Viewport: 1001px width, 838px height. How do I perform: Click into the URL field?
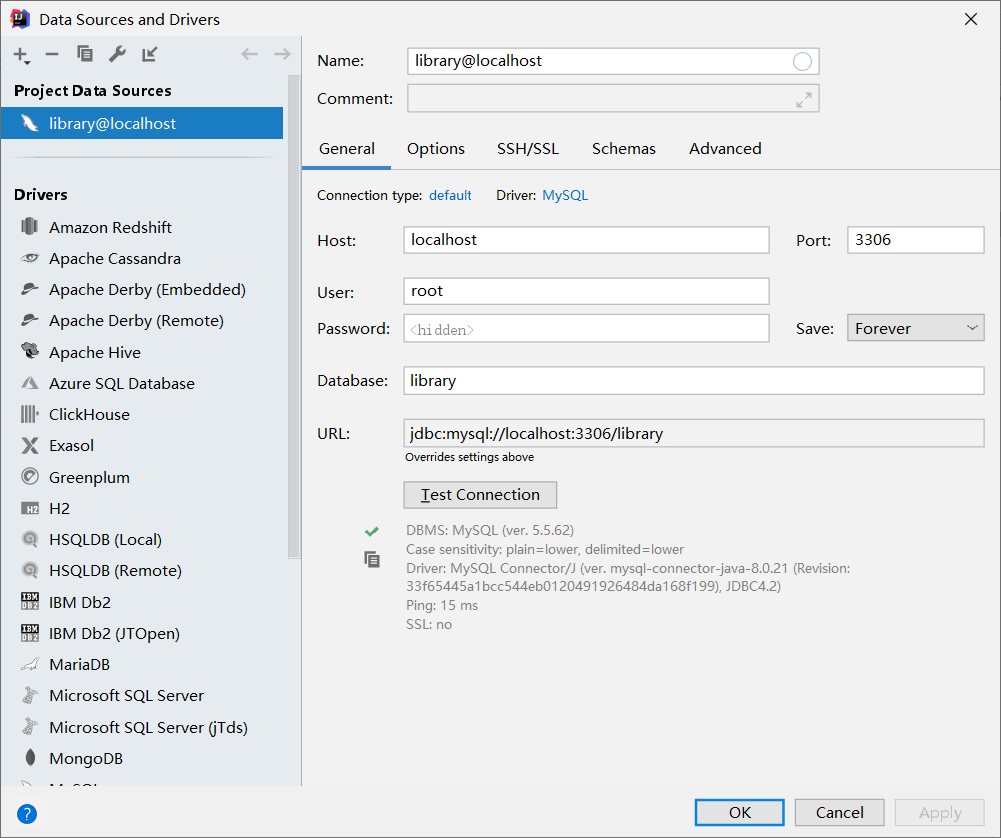[693, 433]
